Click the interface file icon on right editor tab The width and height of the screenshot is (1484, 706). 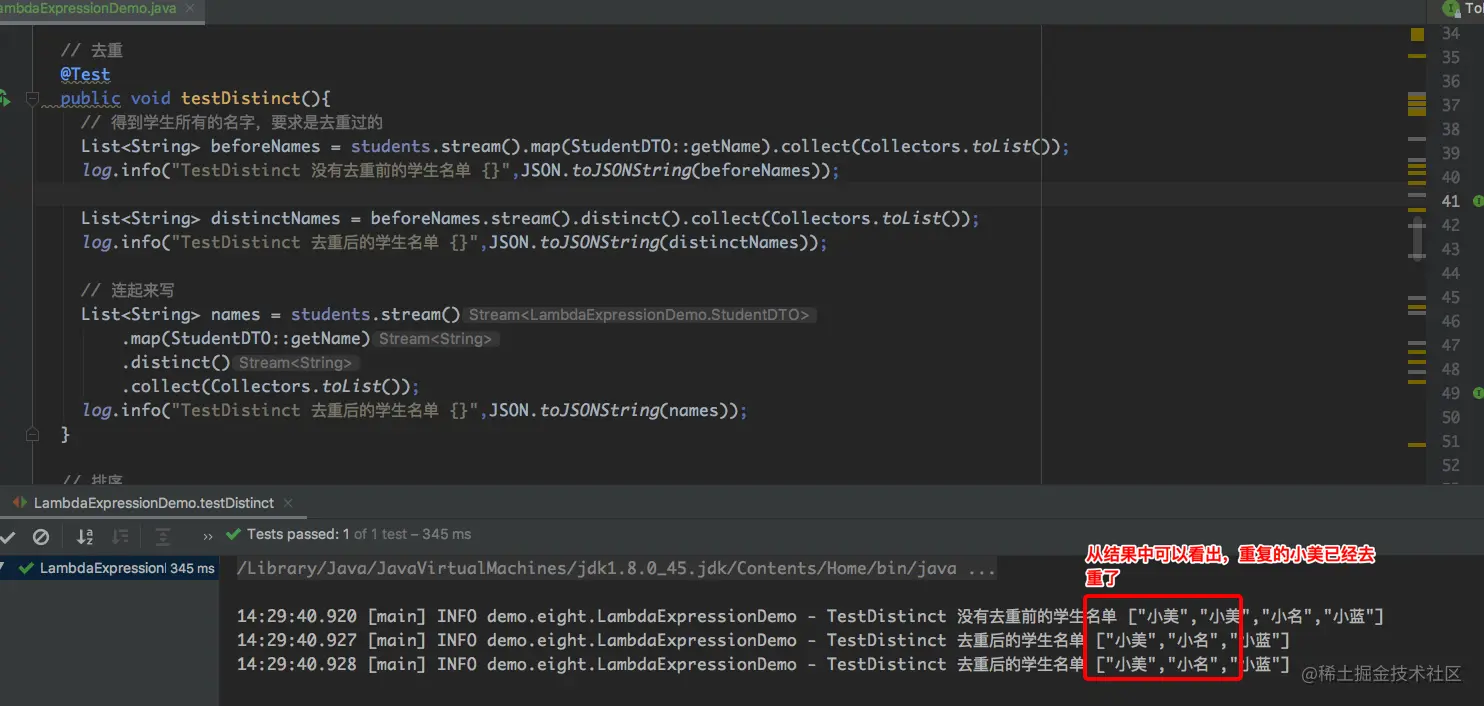click(1450, 8)
